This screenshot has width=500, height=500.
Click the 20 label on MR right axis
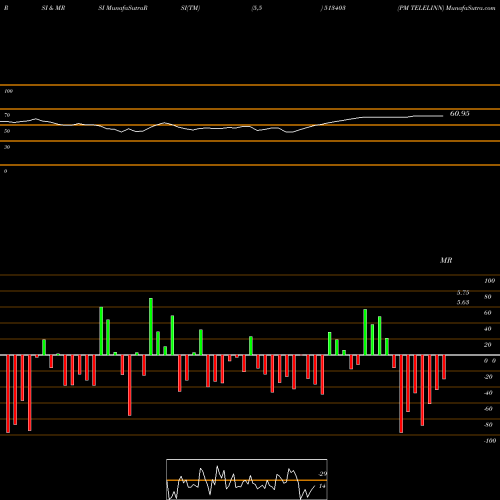coord(488,345)
